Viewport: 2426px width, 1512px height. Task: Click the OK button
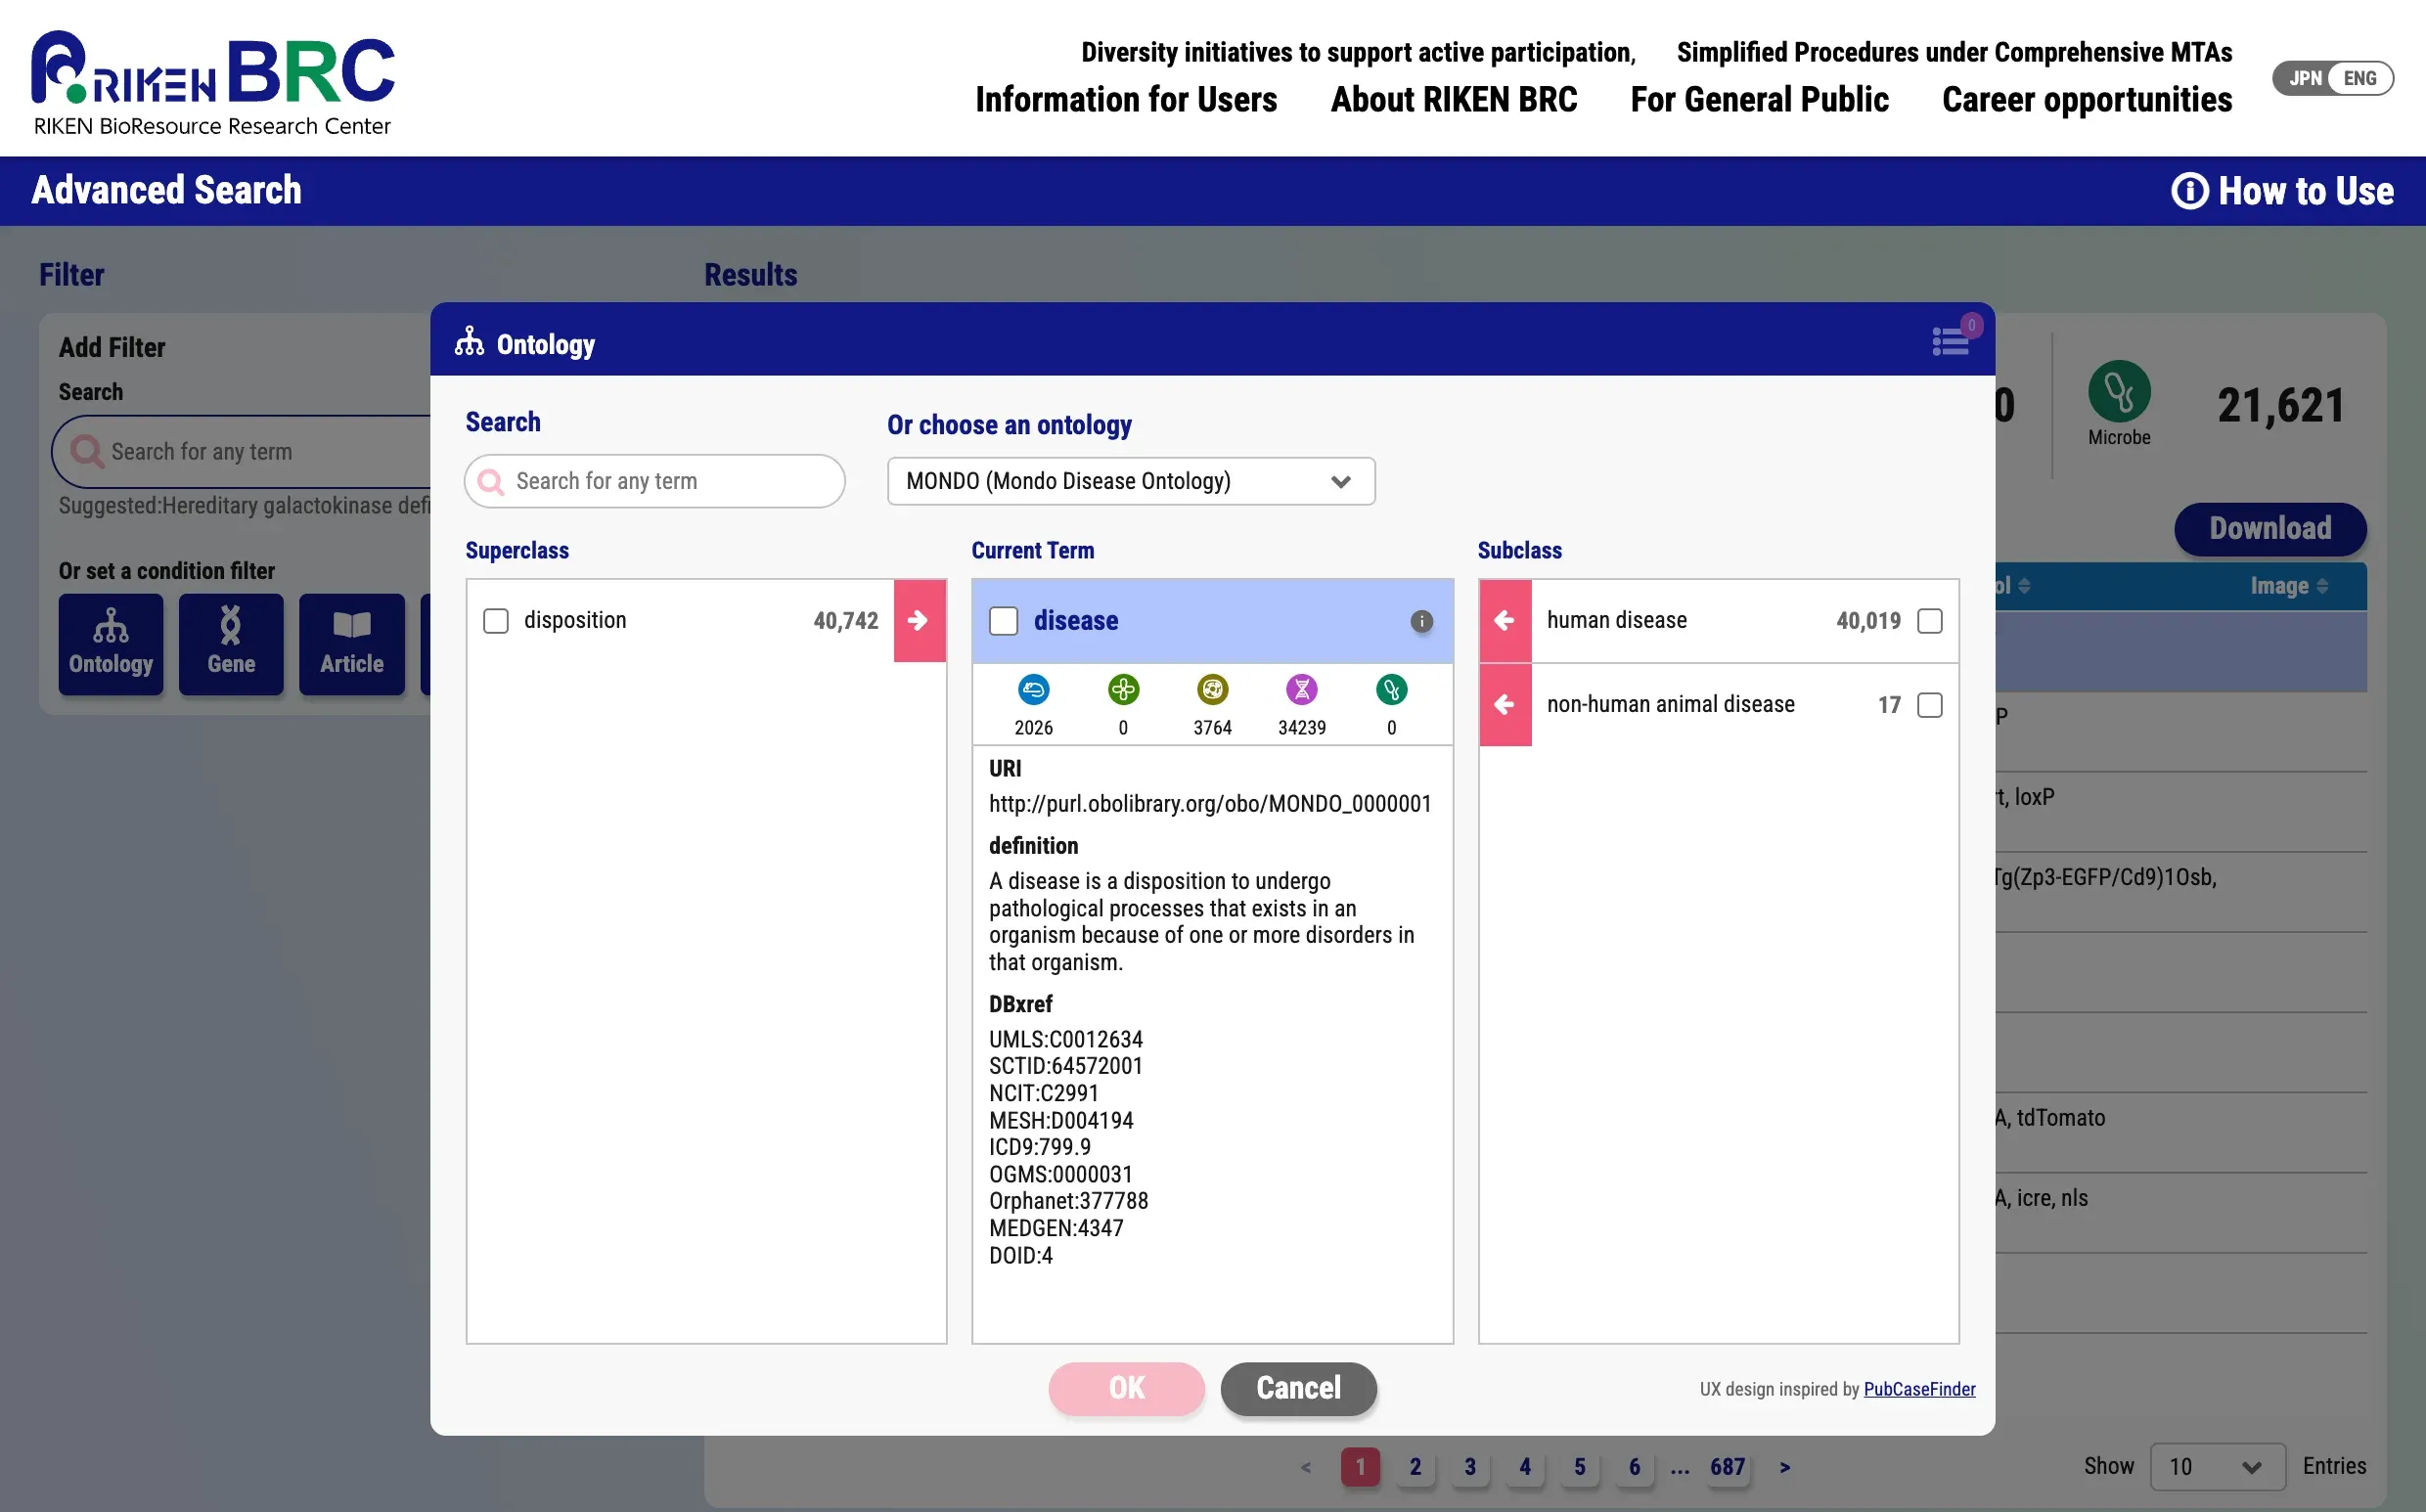[x=1126, y=1388]
